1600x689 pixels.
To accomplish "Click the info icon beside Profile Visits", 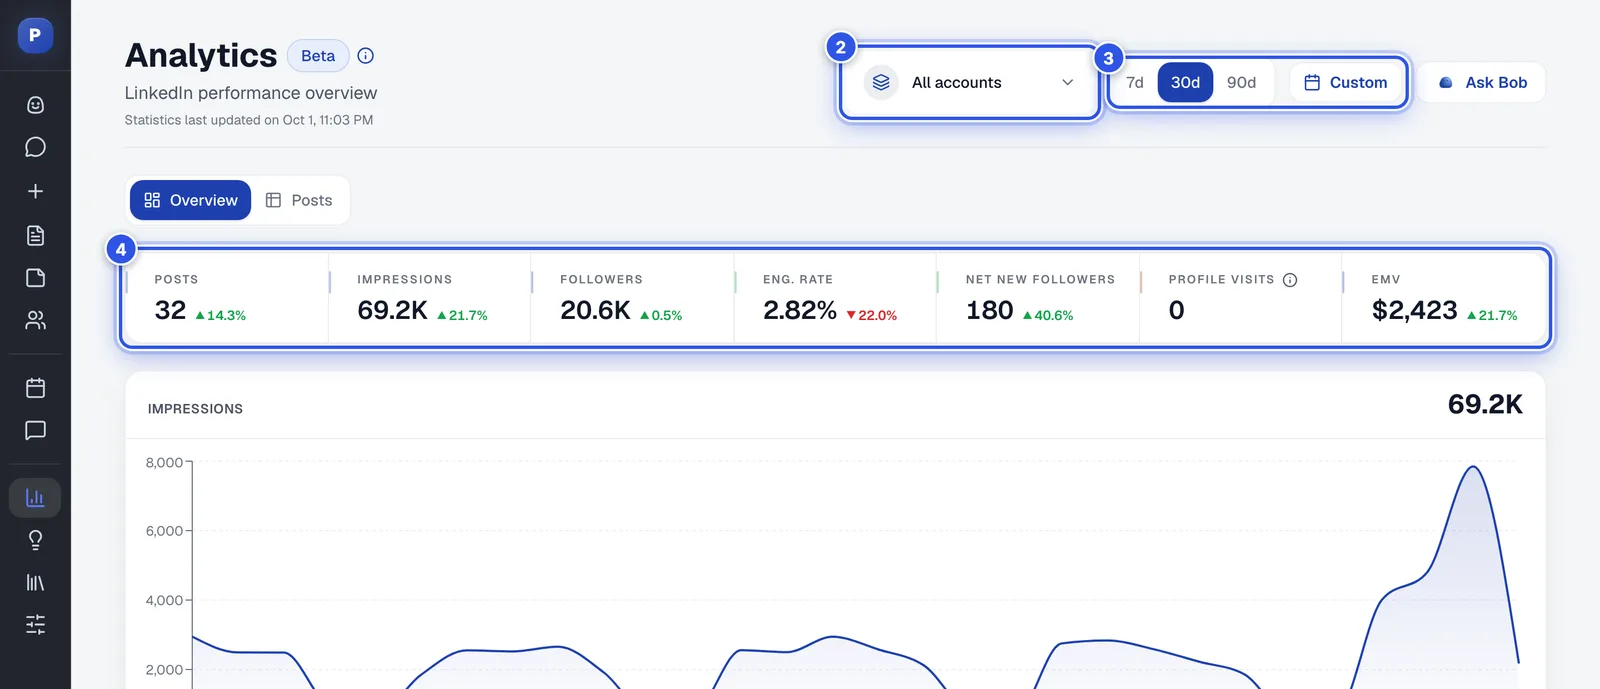I will [x=1290, y=280].
